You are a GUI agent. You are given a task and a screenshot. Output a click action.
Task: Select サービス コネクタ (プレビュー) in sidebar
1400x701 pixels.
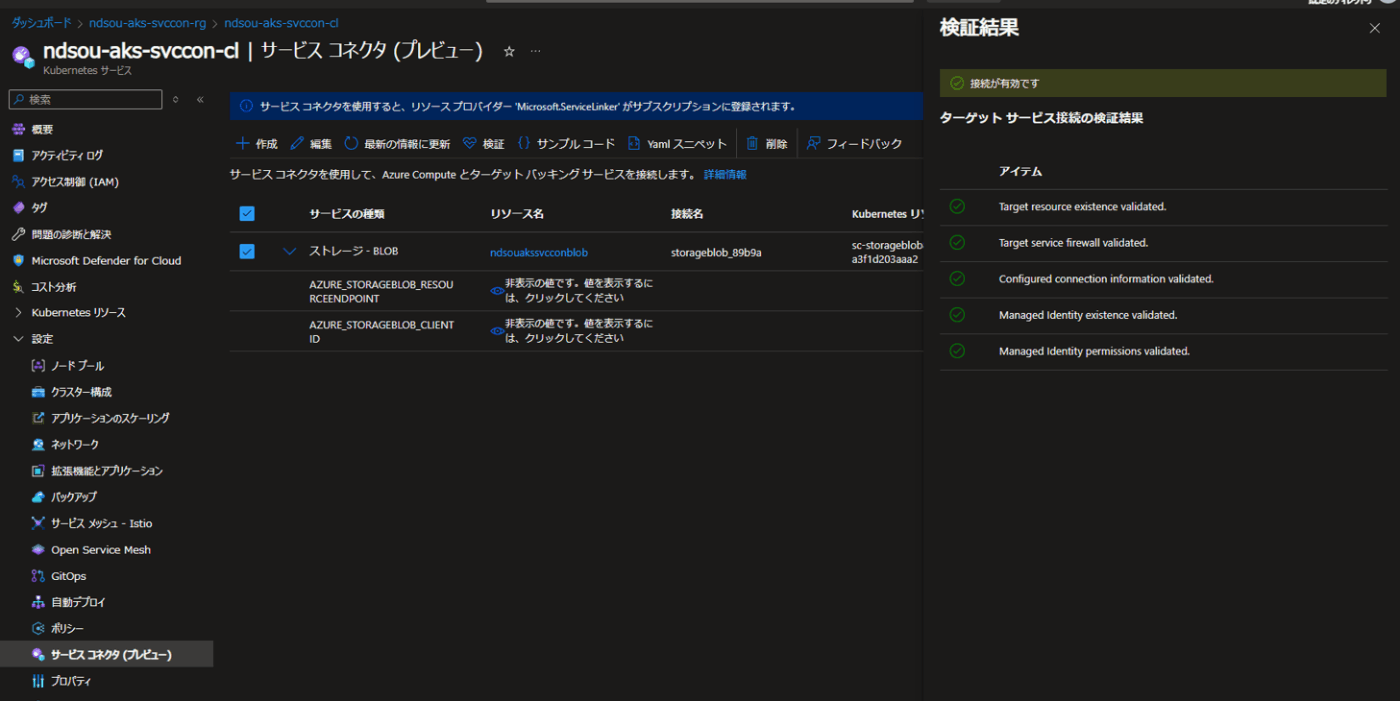click(x=106, y=654)
